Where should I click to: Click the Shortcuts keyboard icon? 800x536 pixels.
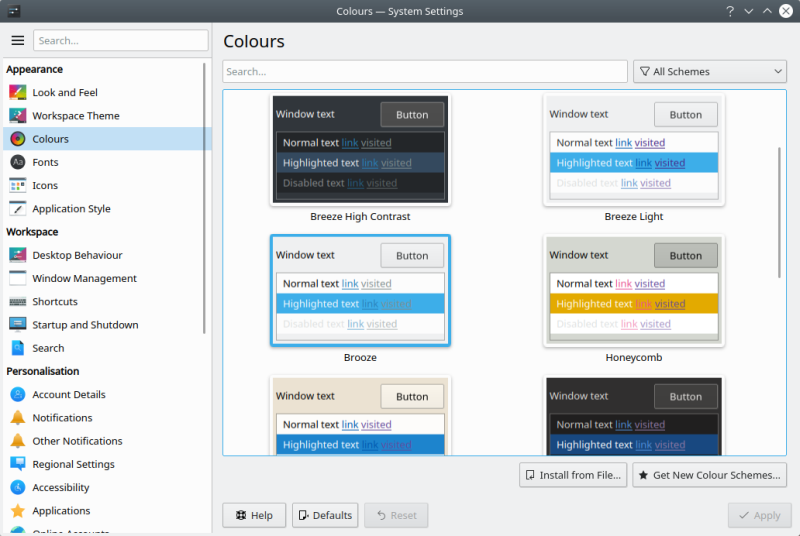point(17,302)
